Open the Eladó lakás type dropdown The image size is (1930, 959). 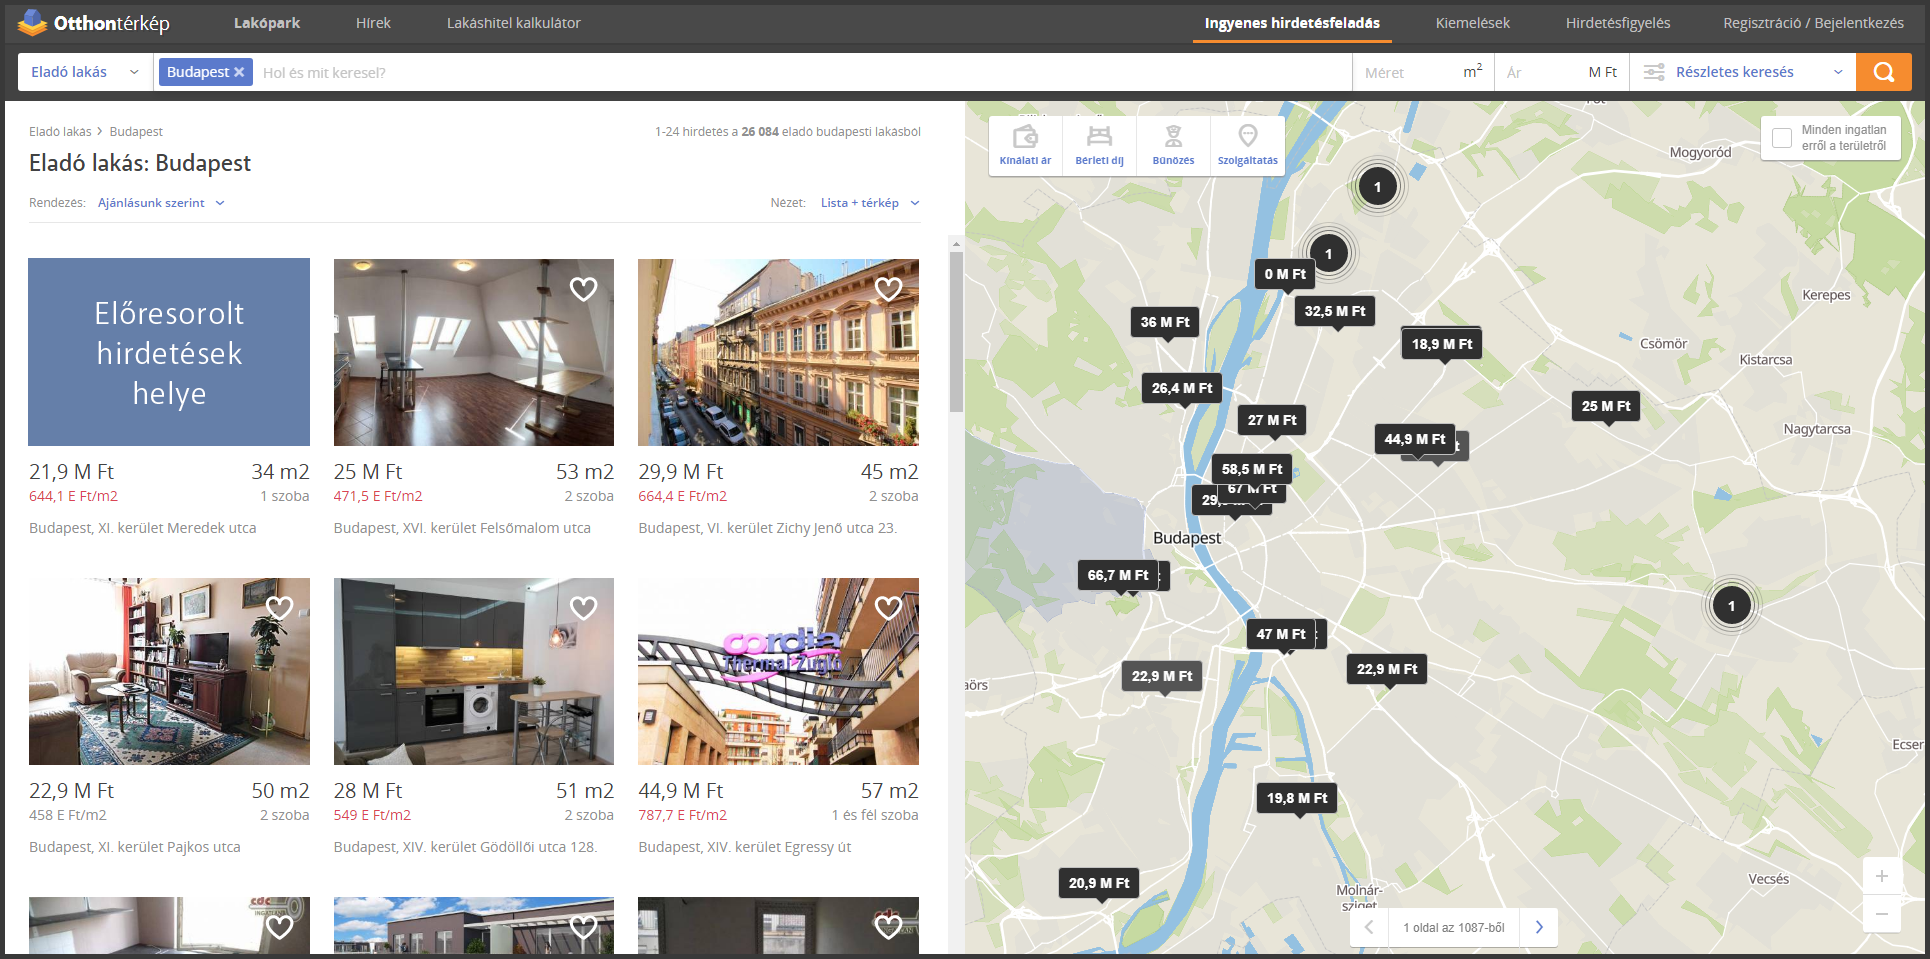pyautogui.click(x=84, y=72)
